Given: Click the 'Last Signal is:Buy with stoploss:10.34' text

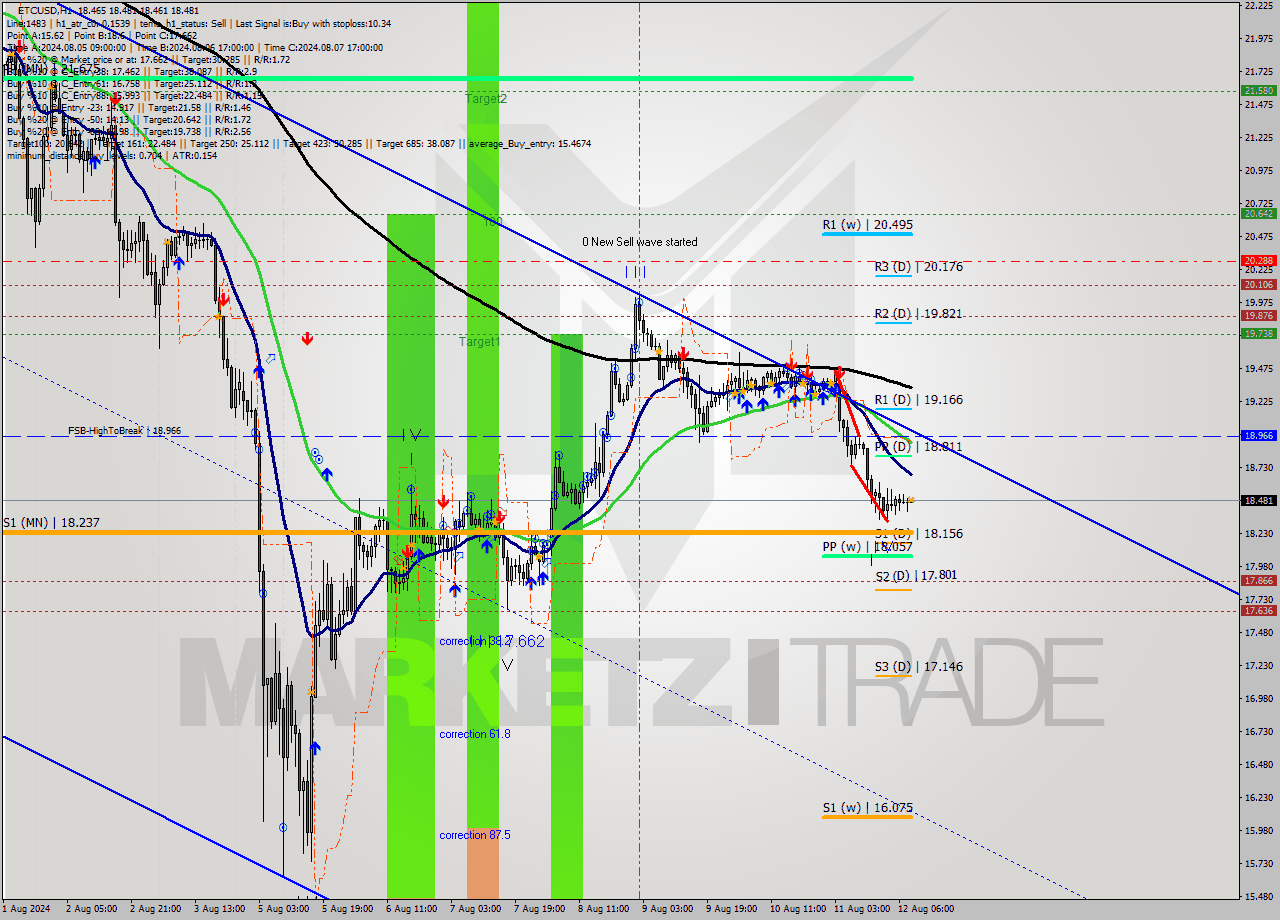Looking at the screenshot, I should 311,23.
